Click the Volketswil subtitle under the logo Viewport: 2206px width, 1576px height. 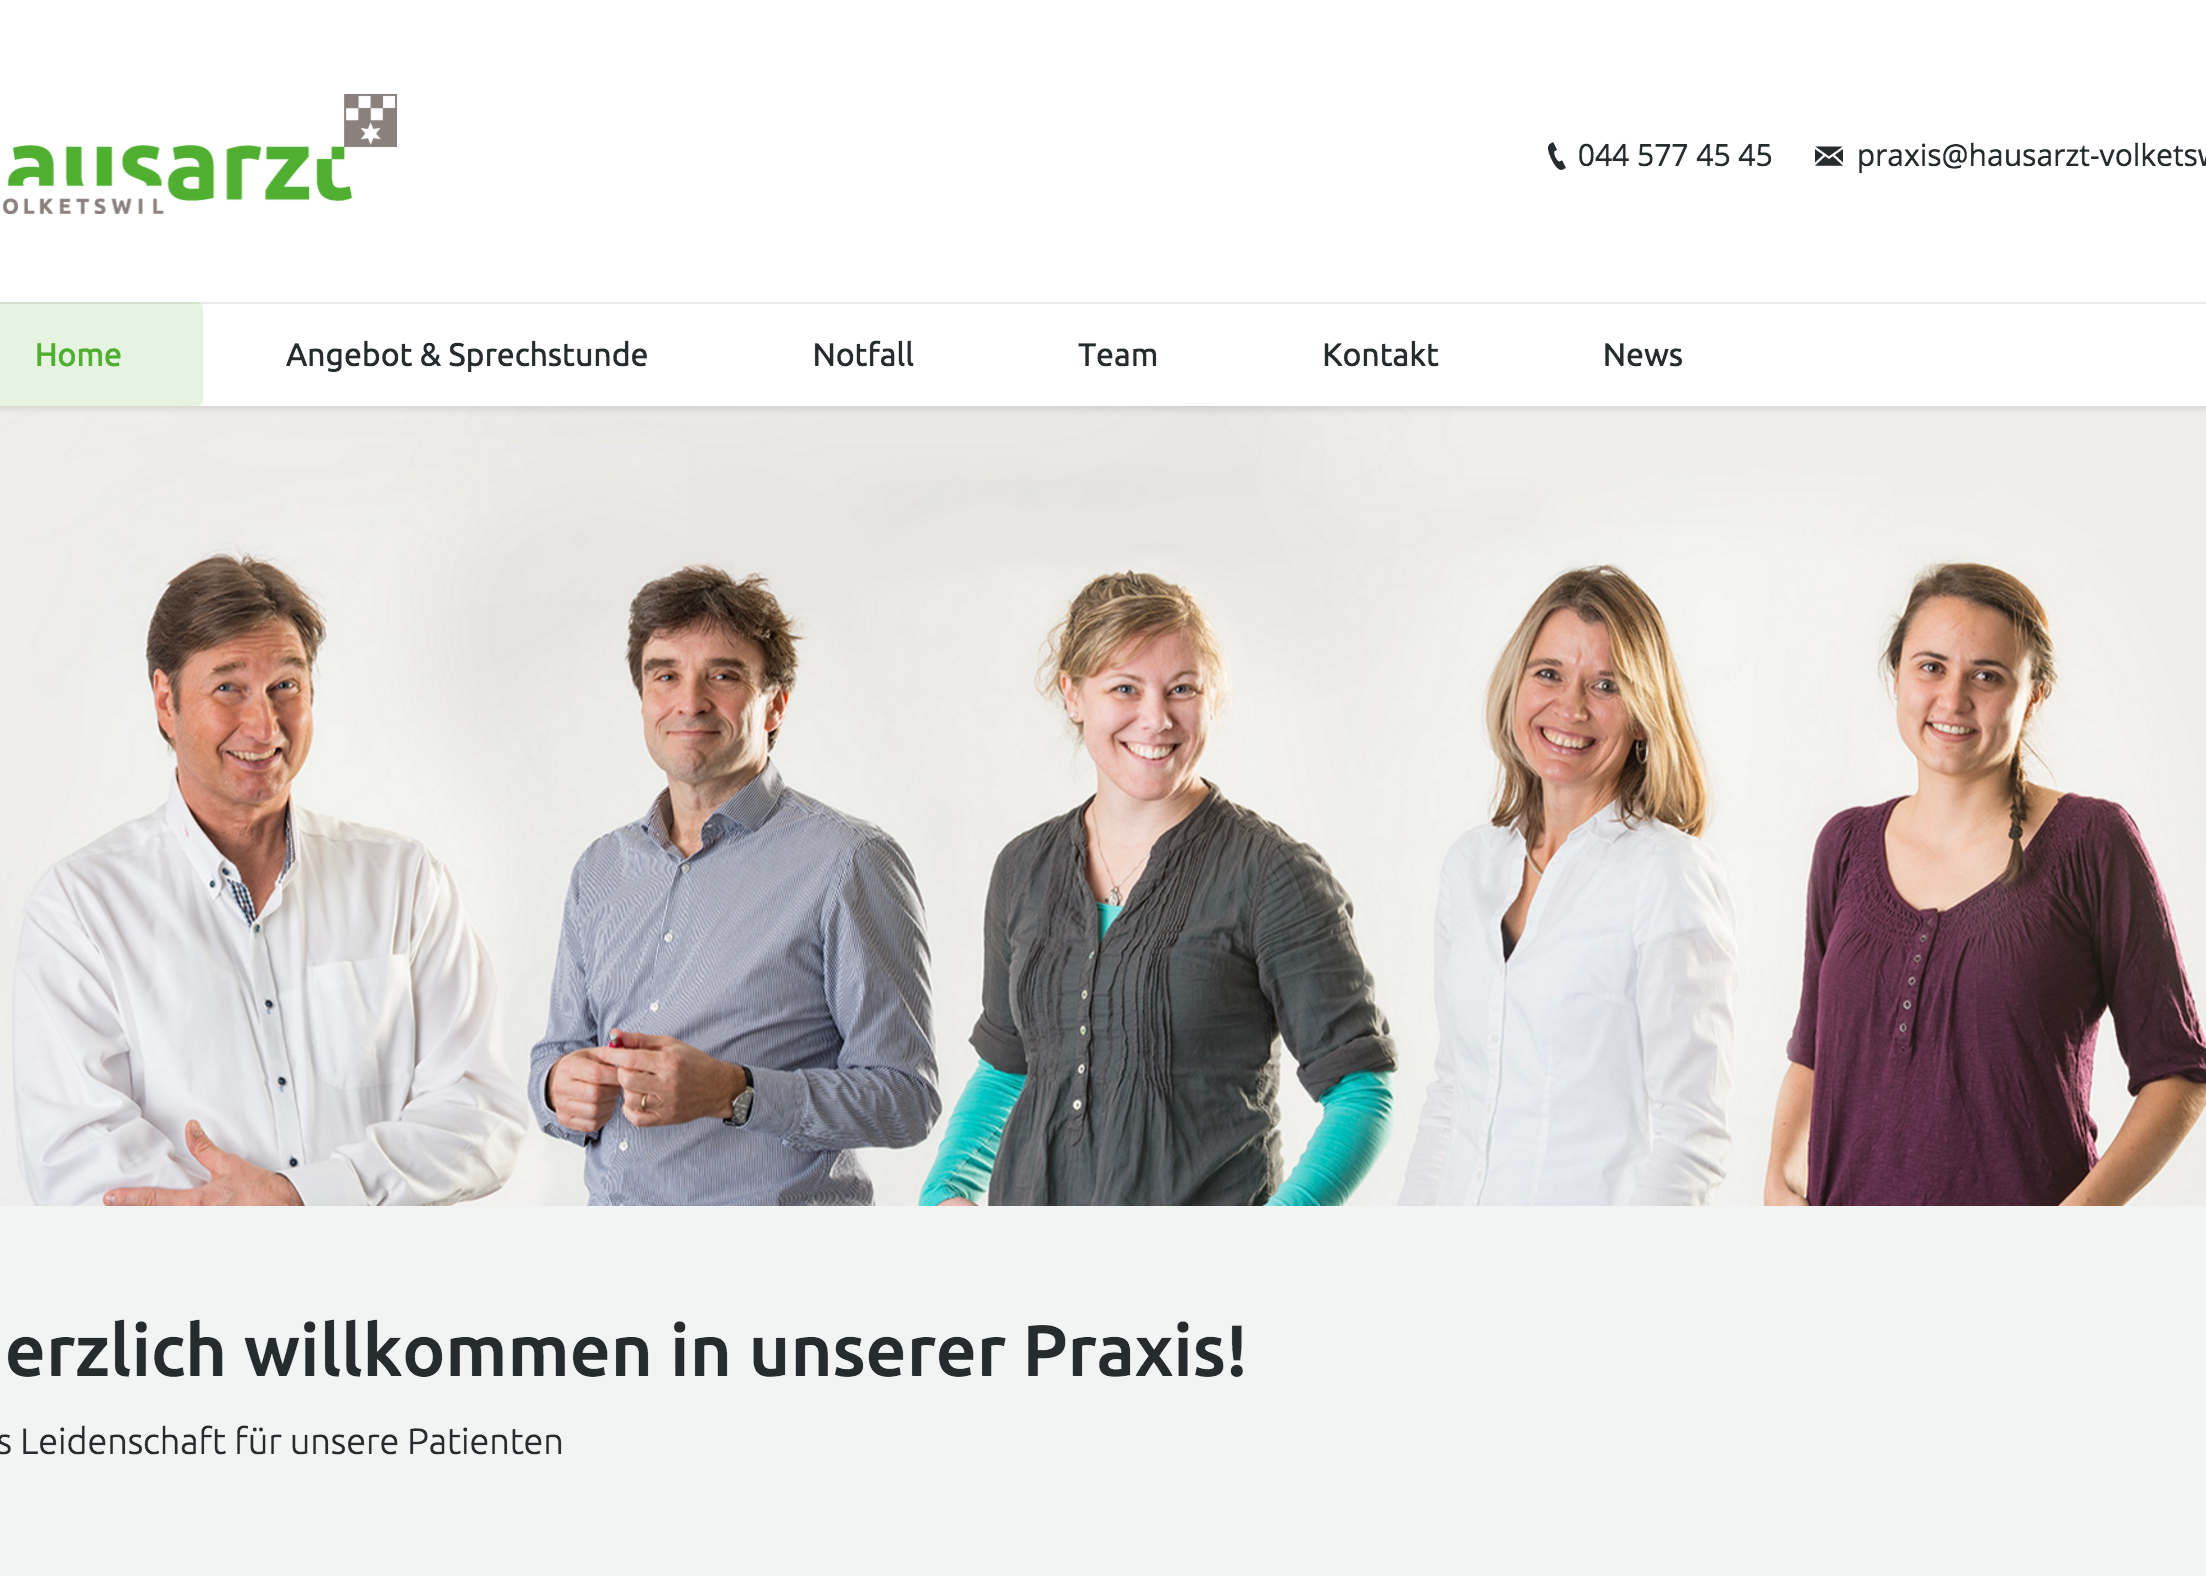tap(82, 207)
